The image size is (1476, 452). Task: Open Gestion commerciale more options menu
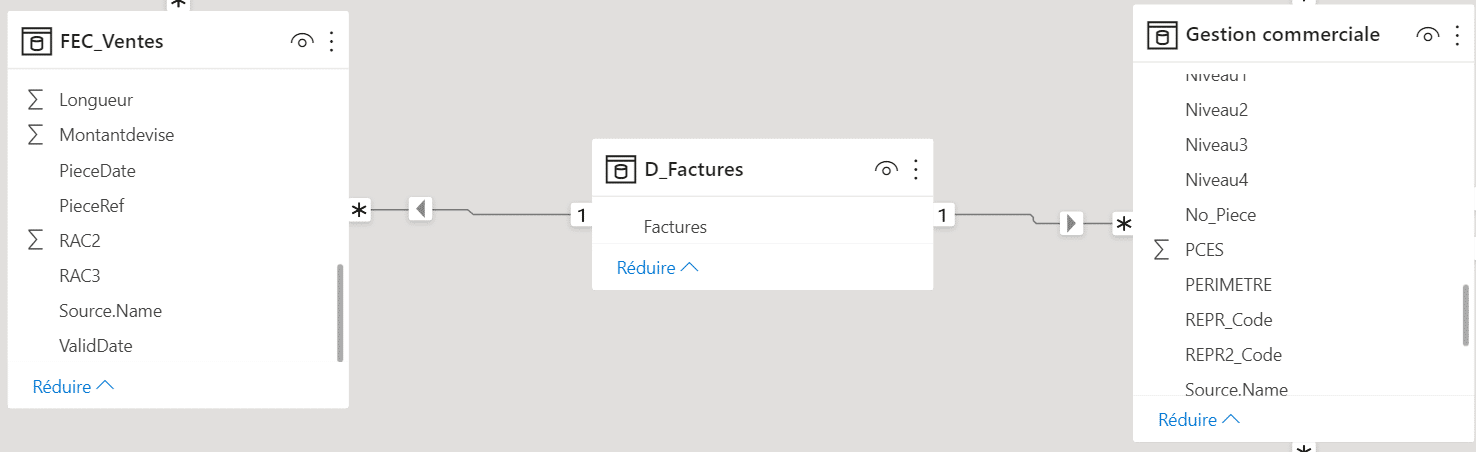coord(1457,35)
